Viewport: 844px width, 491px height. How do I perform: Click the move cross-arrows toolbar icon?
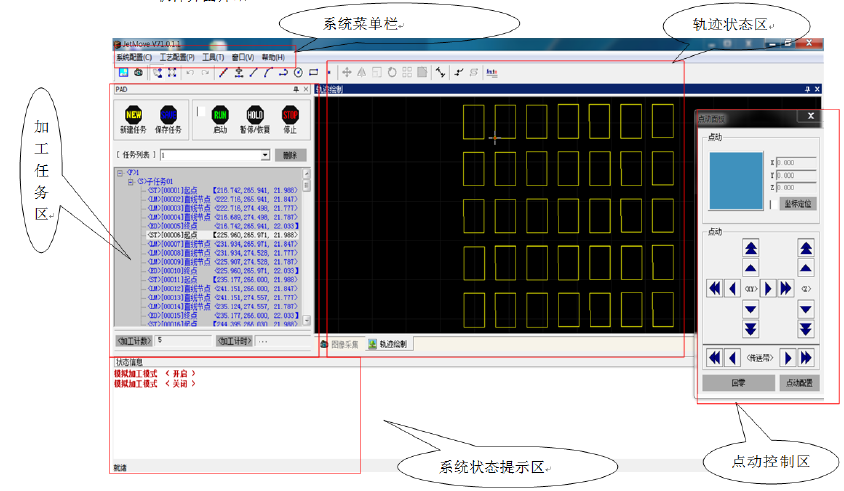pos(347,73)
